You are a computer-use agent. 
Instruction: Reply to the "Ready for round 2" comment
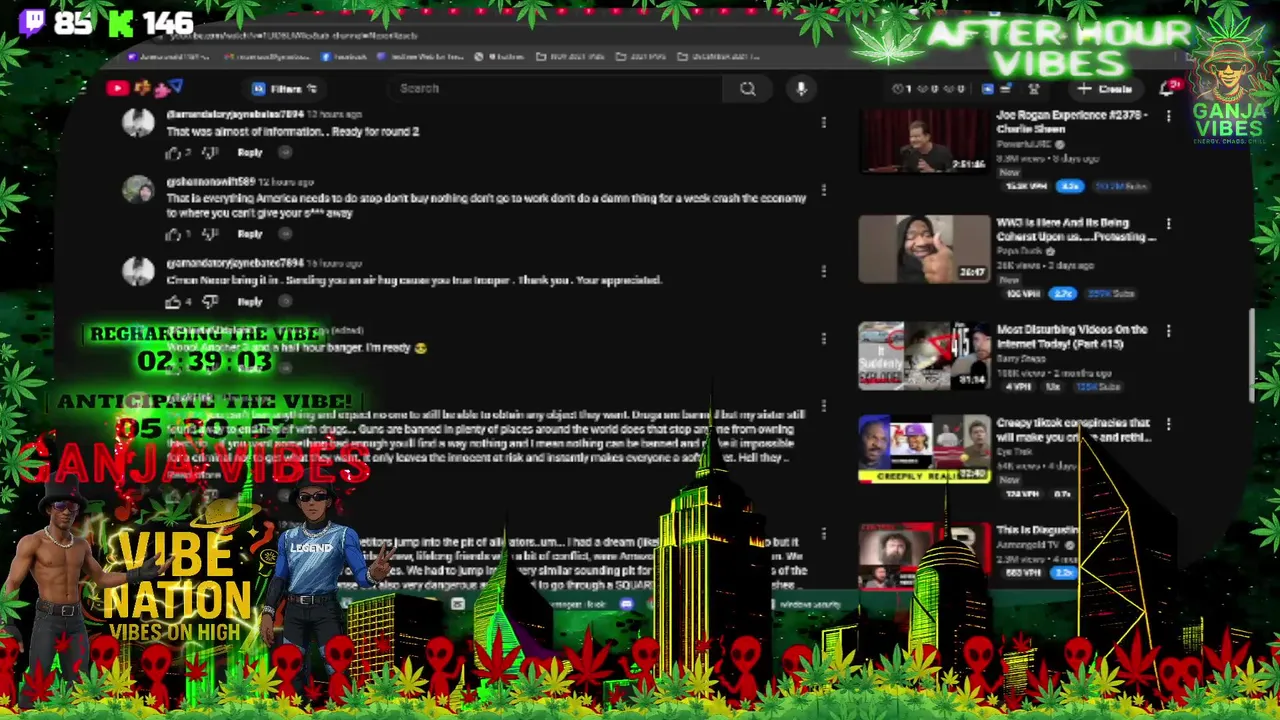[x=250, y=152]
